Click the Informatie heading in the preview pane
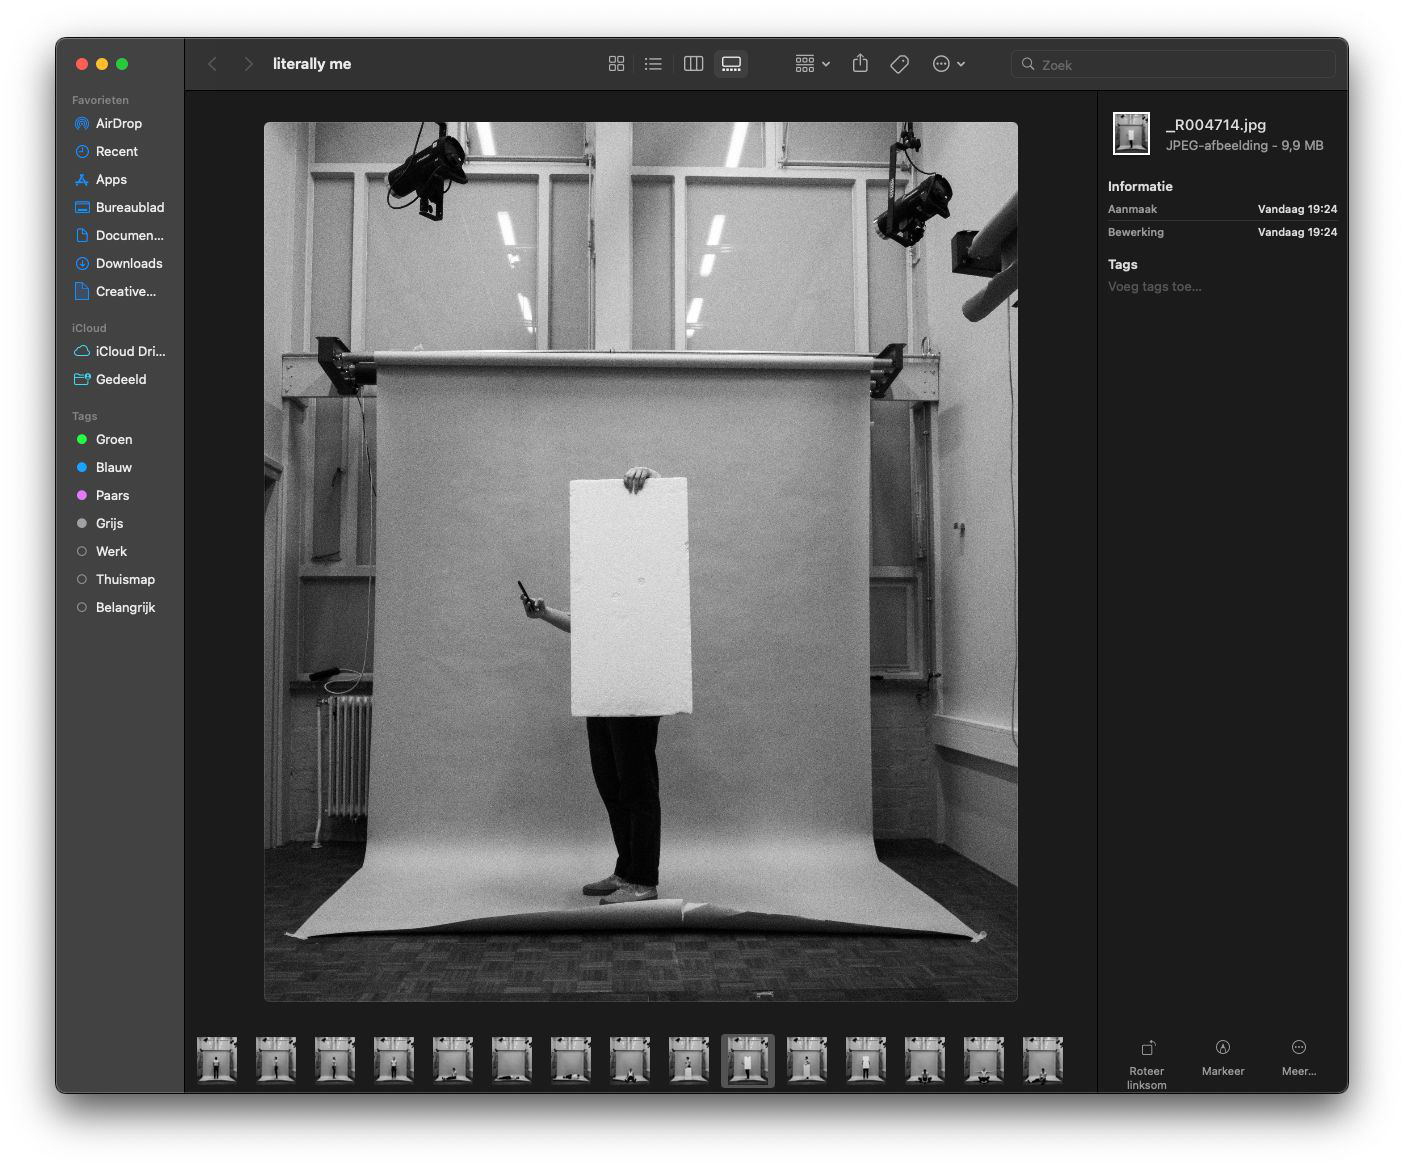Viewport: 1404px width, 1167px height. [1140, 186]
